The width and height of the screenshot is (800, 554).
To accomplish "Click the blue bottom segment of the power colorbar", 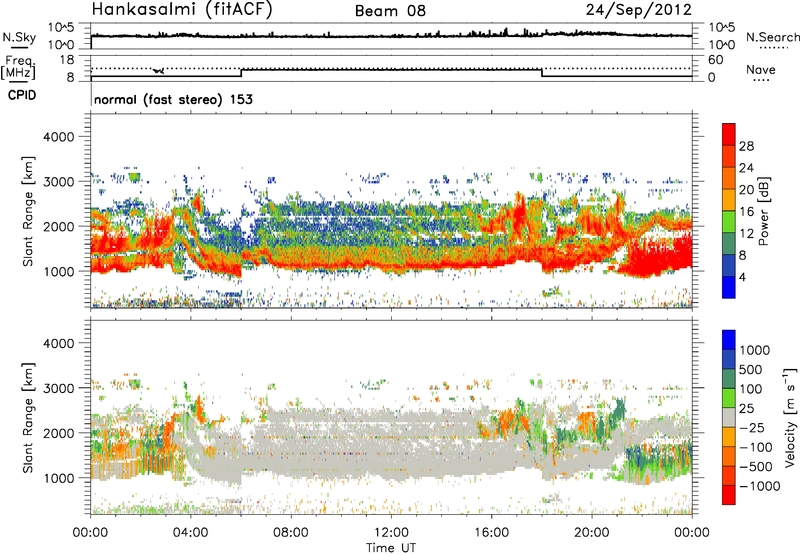I will tap(729, 287).
